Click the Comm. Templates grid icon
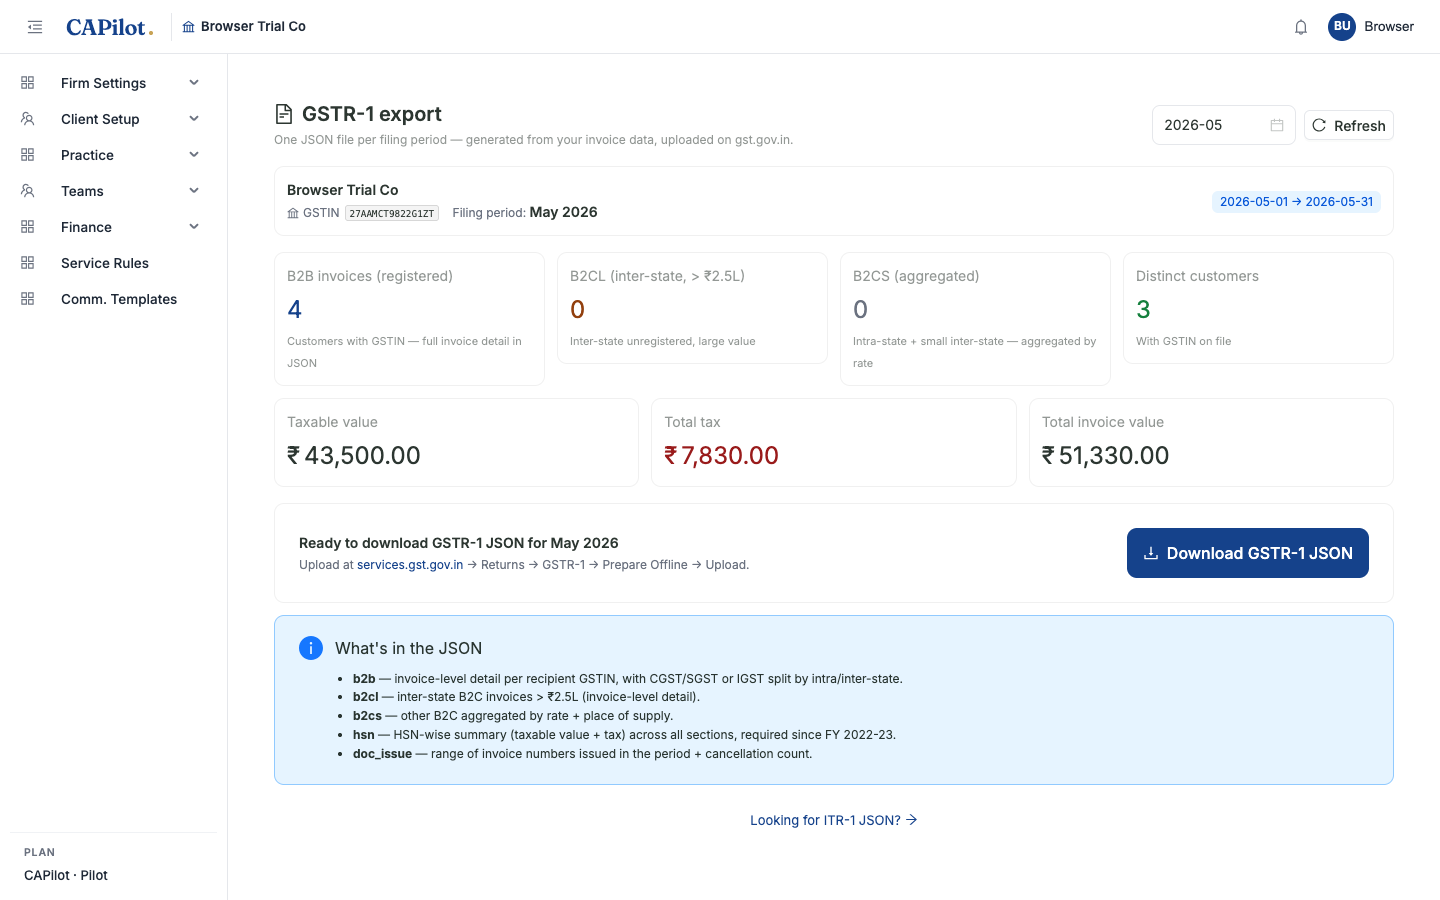Viewport: 1440px width, 900px height. [x=28, y=299]
